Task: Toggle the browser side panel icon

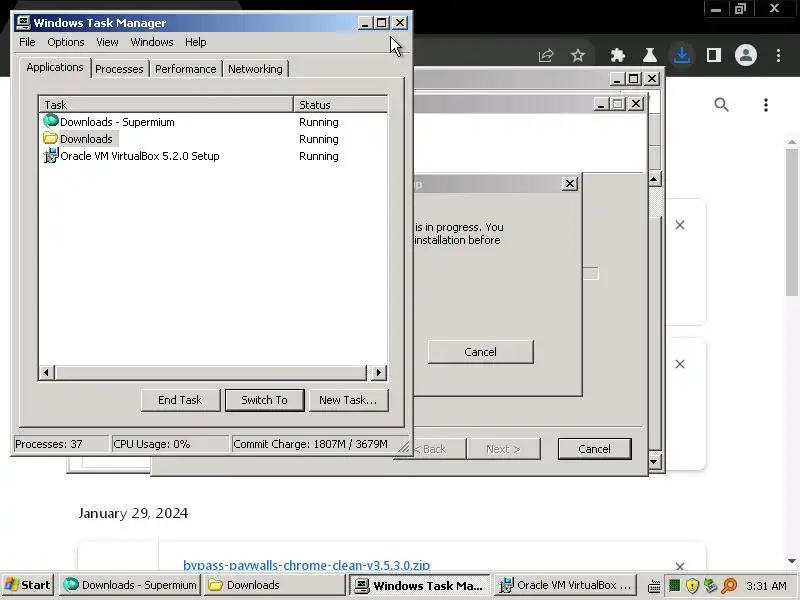Action: [714, 55]
